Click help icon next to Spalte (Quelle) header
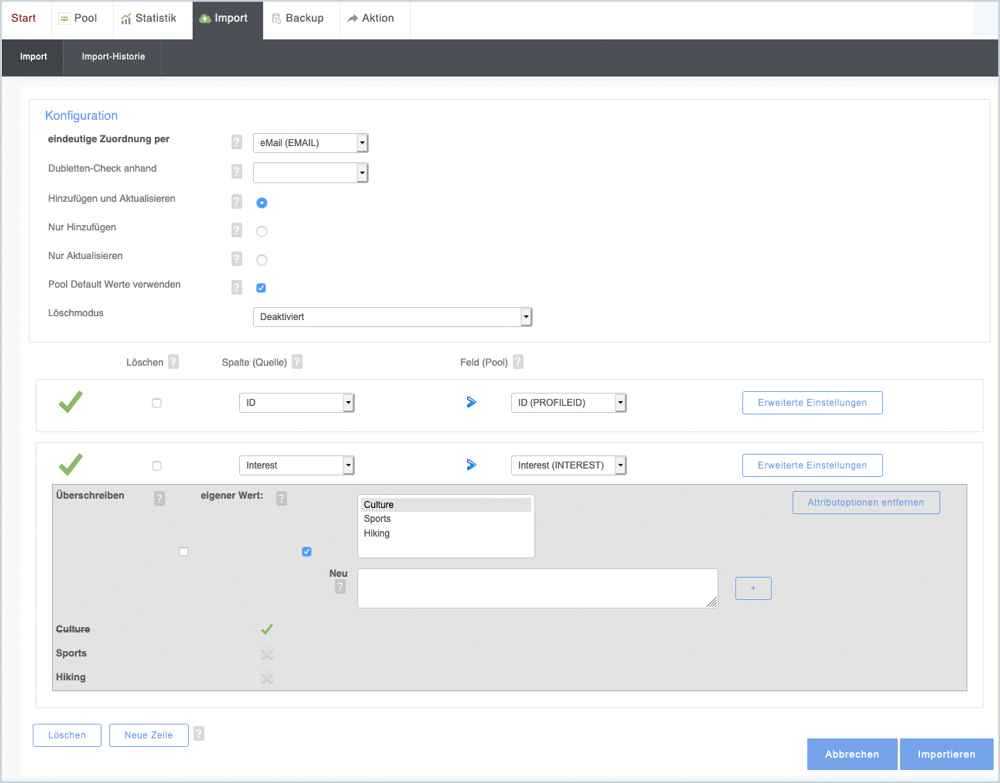The image size is (1000, 783). (x=297, y=362)
